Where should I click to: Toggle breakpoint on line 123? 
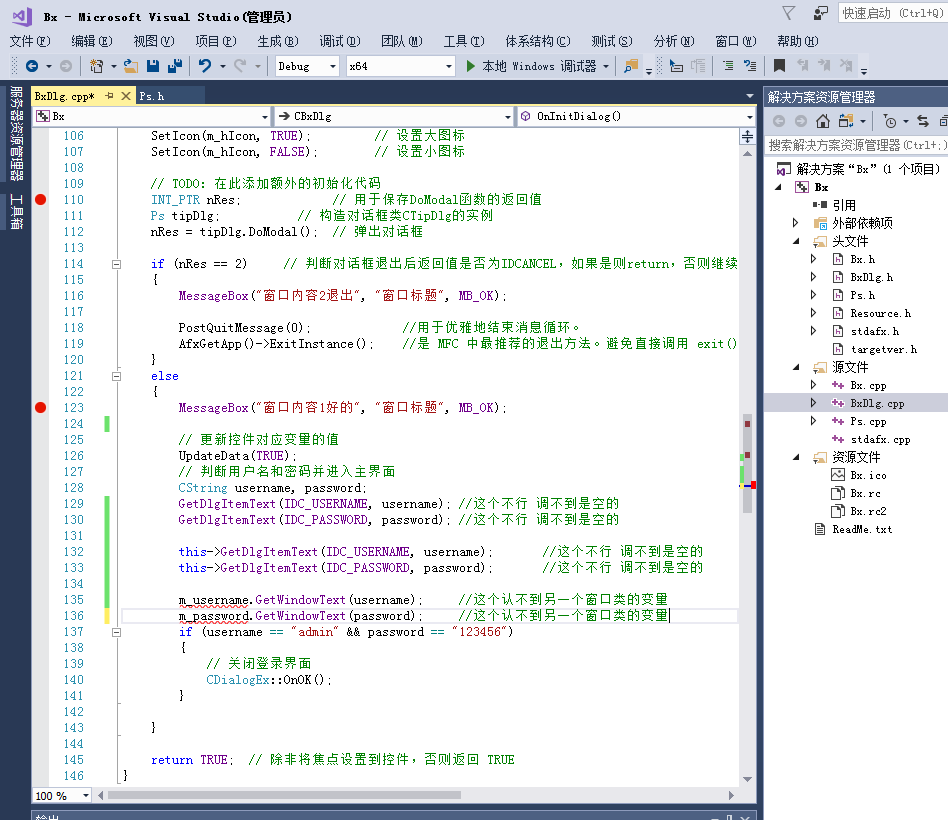click(41, 408)
